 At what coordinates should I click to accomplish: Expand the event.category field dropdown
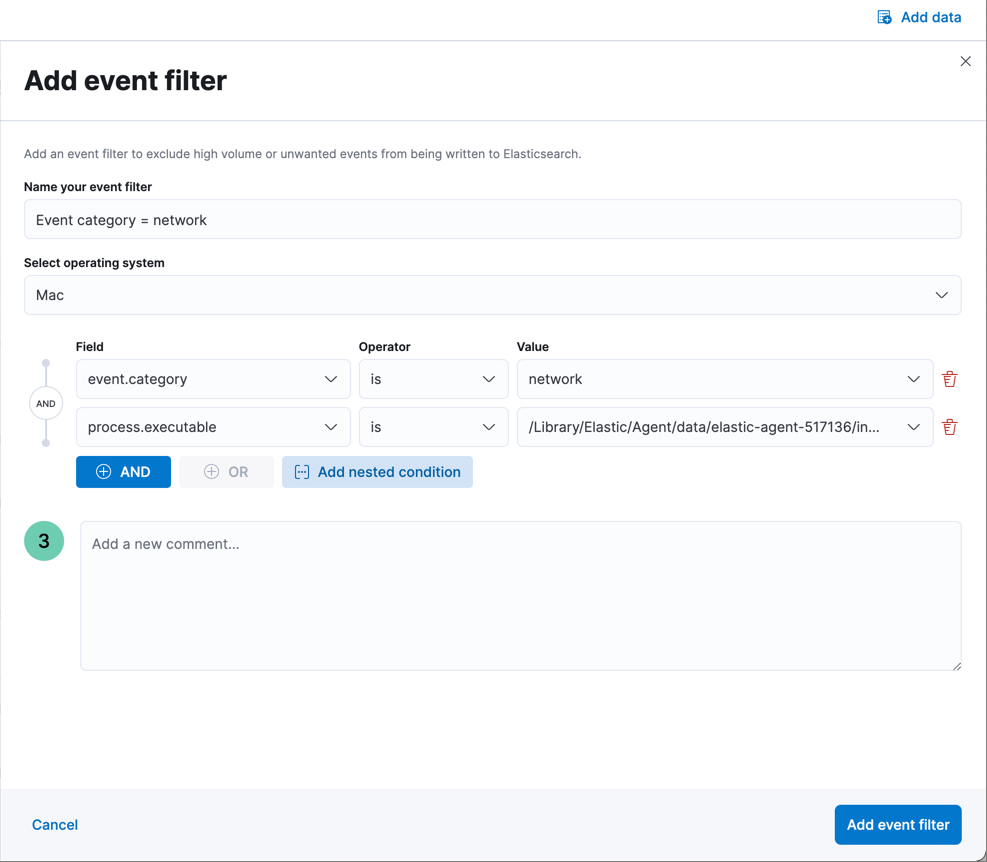coord(331,379)
